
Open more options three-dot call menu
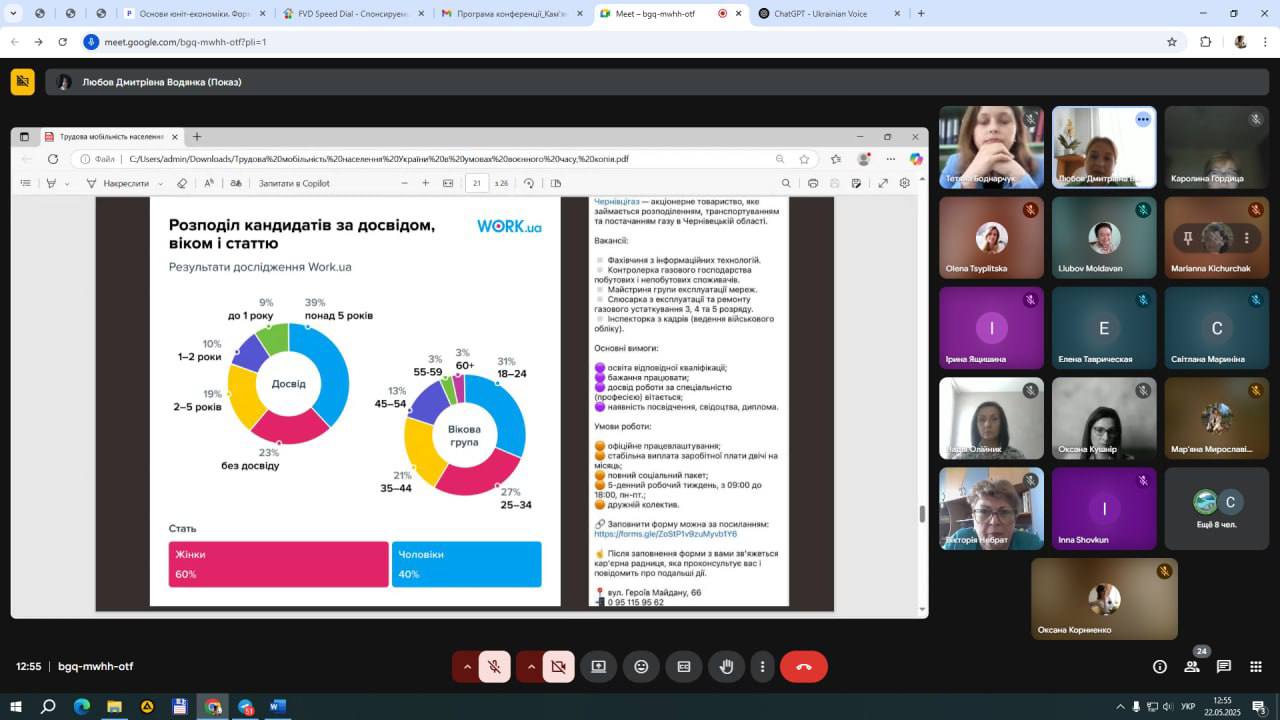pyautogui.click(x=763, y=666)
